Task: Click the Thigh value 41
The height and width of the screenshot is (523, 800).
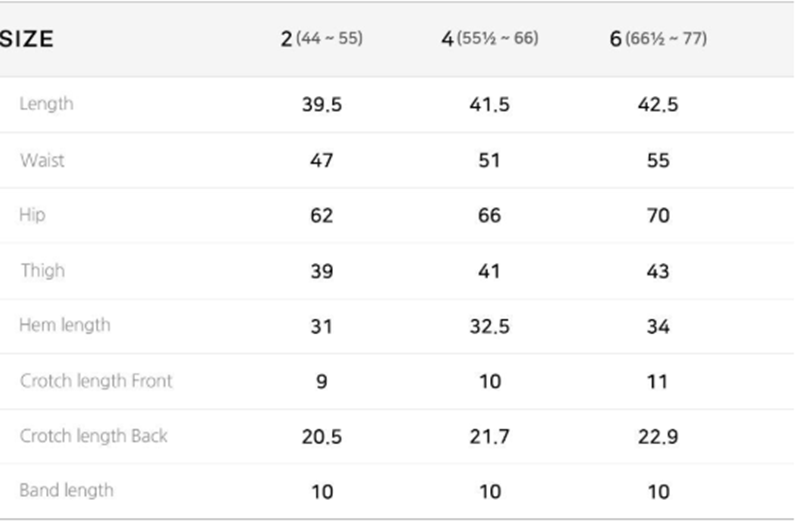Action: click(x=489, y=271)
